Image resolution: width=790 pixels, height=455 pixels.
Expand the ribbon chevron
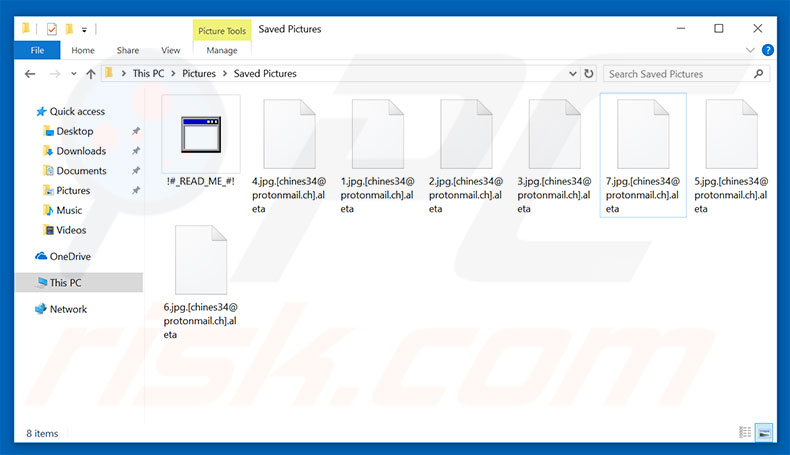pyautogui.click(x=750, y=50)
